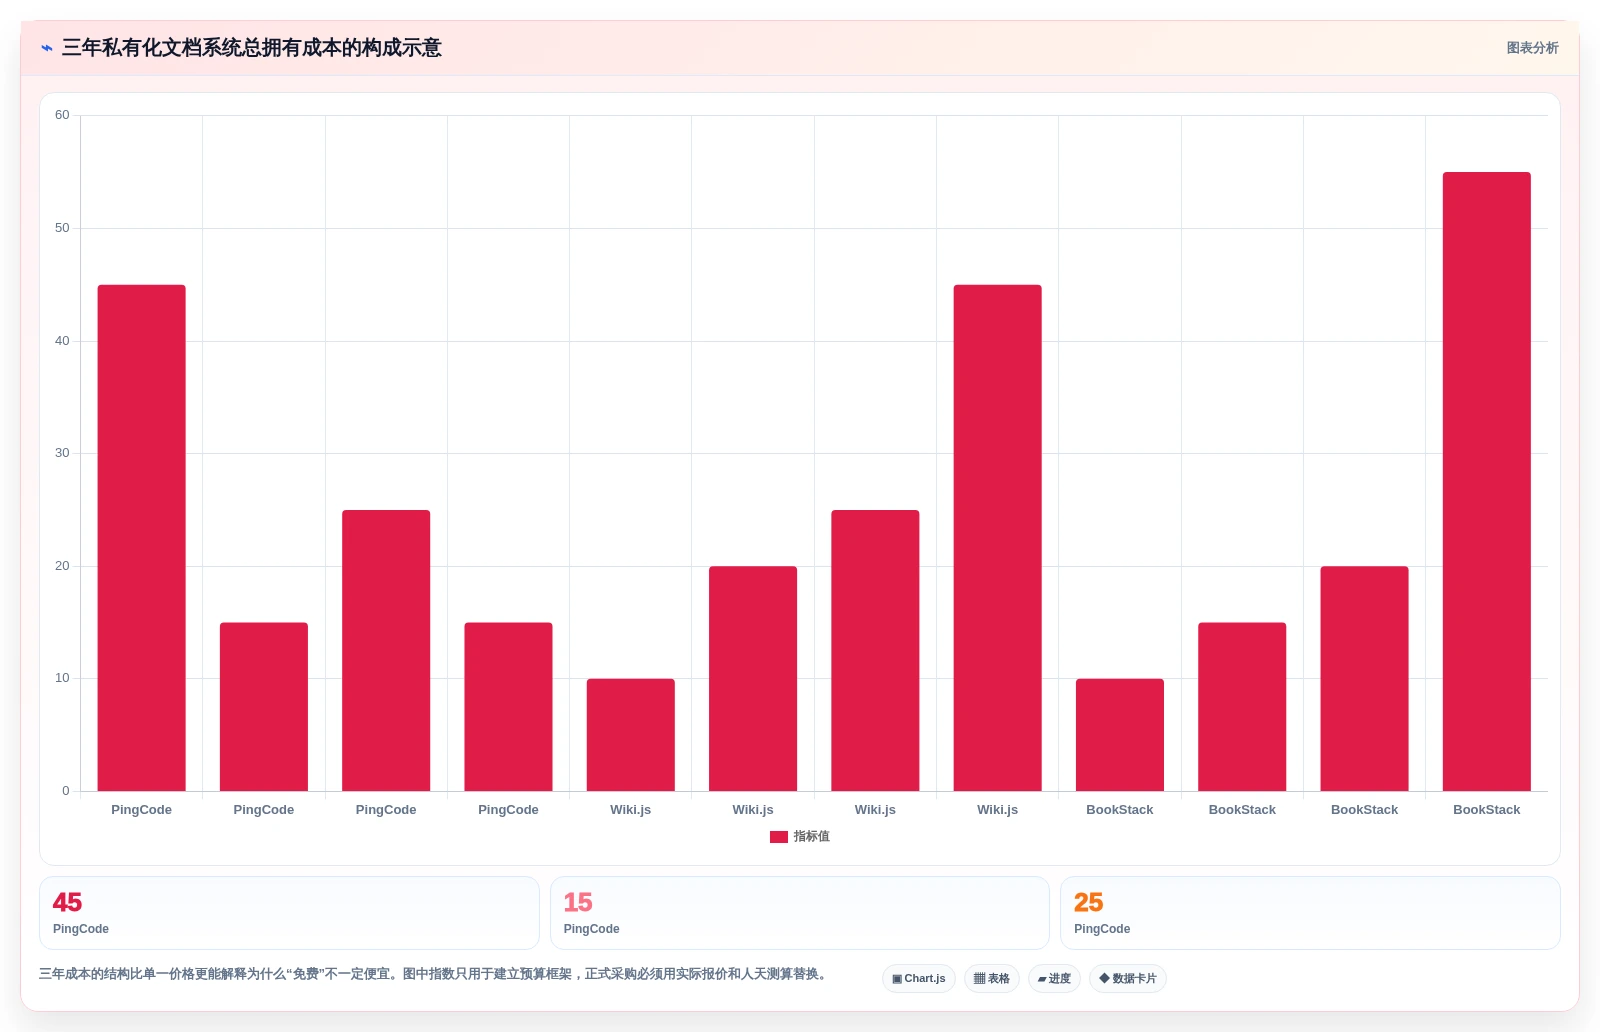Click the PingCode bar reaching 25
Viewport: 1600px width, 1032px height.
pos(386,651)
